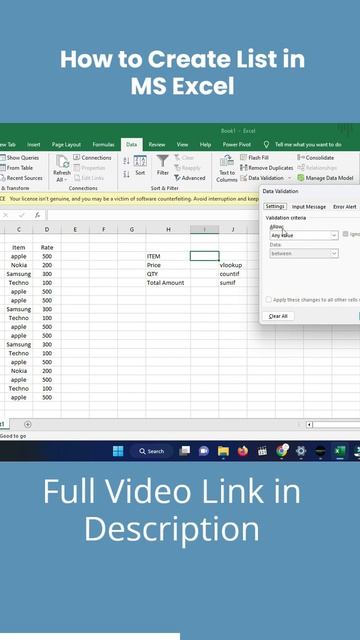Click From Table command
The width and height of the screenshot is (360, 640).
16,168
